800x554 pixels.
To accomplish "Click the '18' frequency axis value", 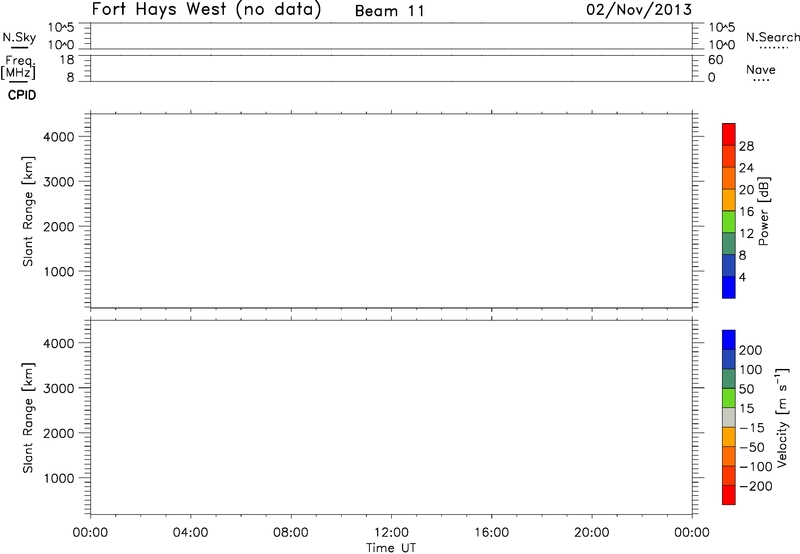I will [67, 60].
